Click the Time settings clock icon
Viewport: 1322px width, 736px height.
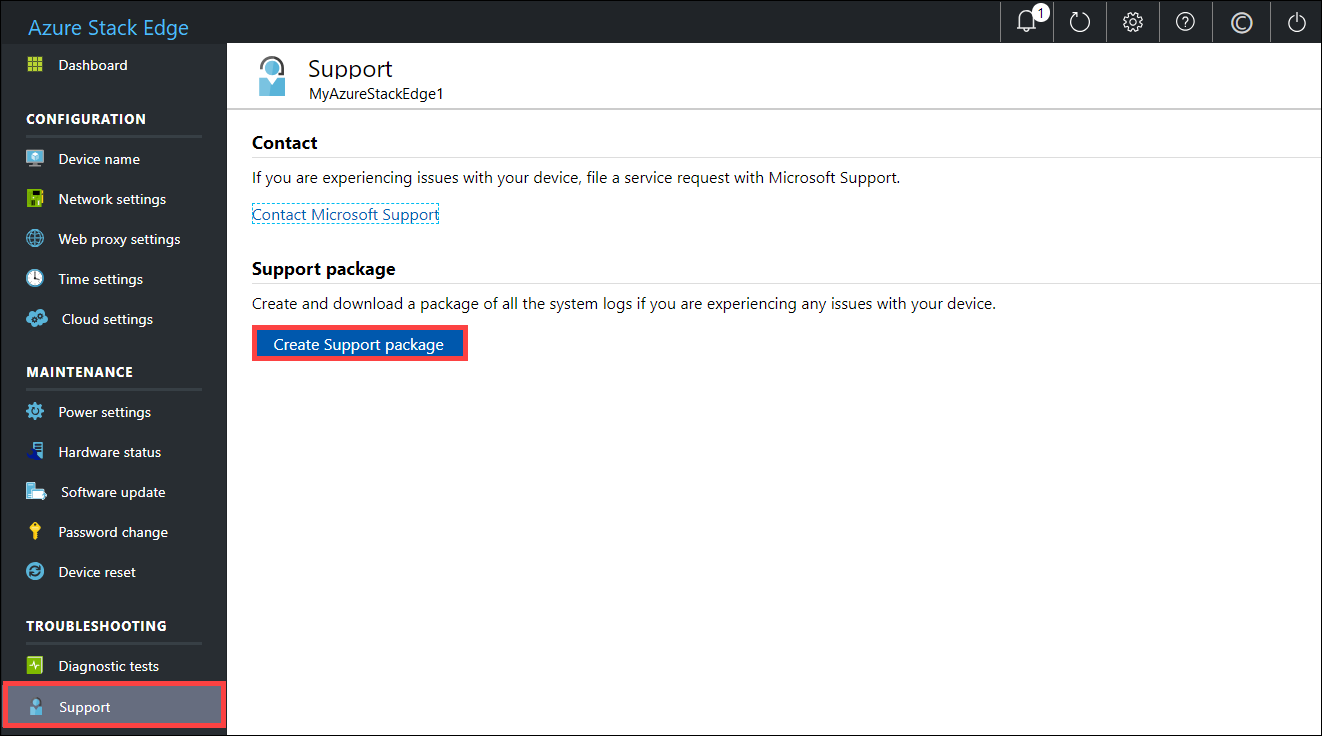pos(35,279)
